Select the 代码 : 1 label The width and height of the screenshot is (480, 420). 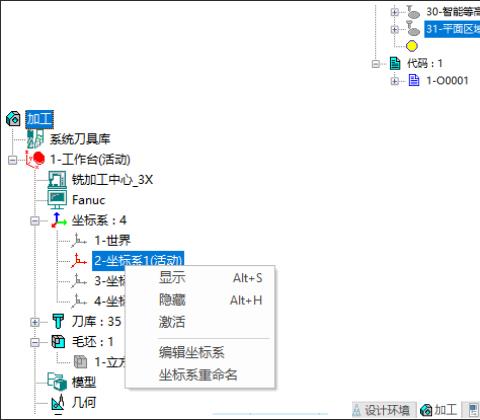tap(425, 63)
